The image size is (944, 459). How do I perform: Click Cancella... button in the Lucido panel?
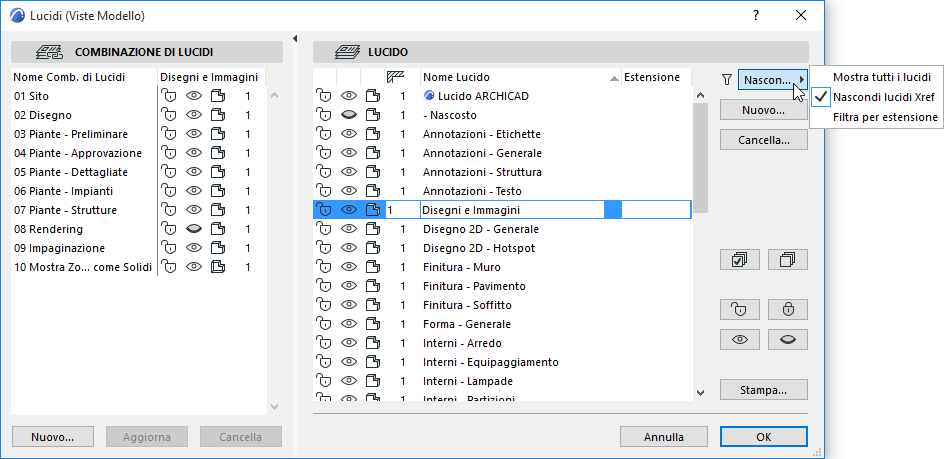tap(763, 140)
